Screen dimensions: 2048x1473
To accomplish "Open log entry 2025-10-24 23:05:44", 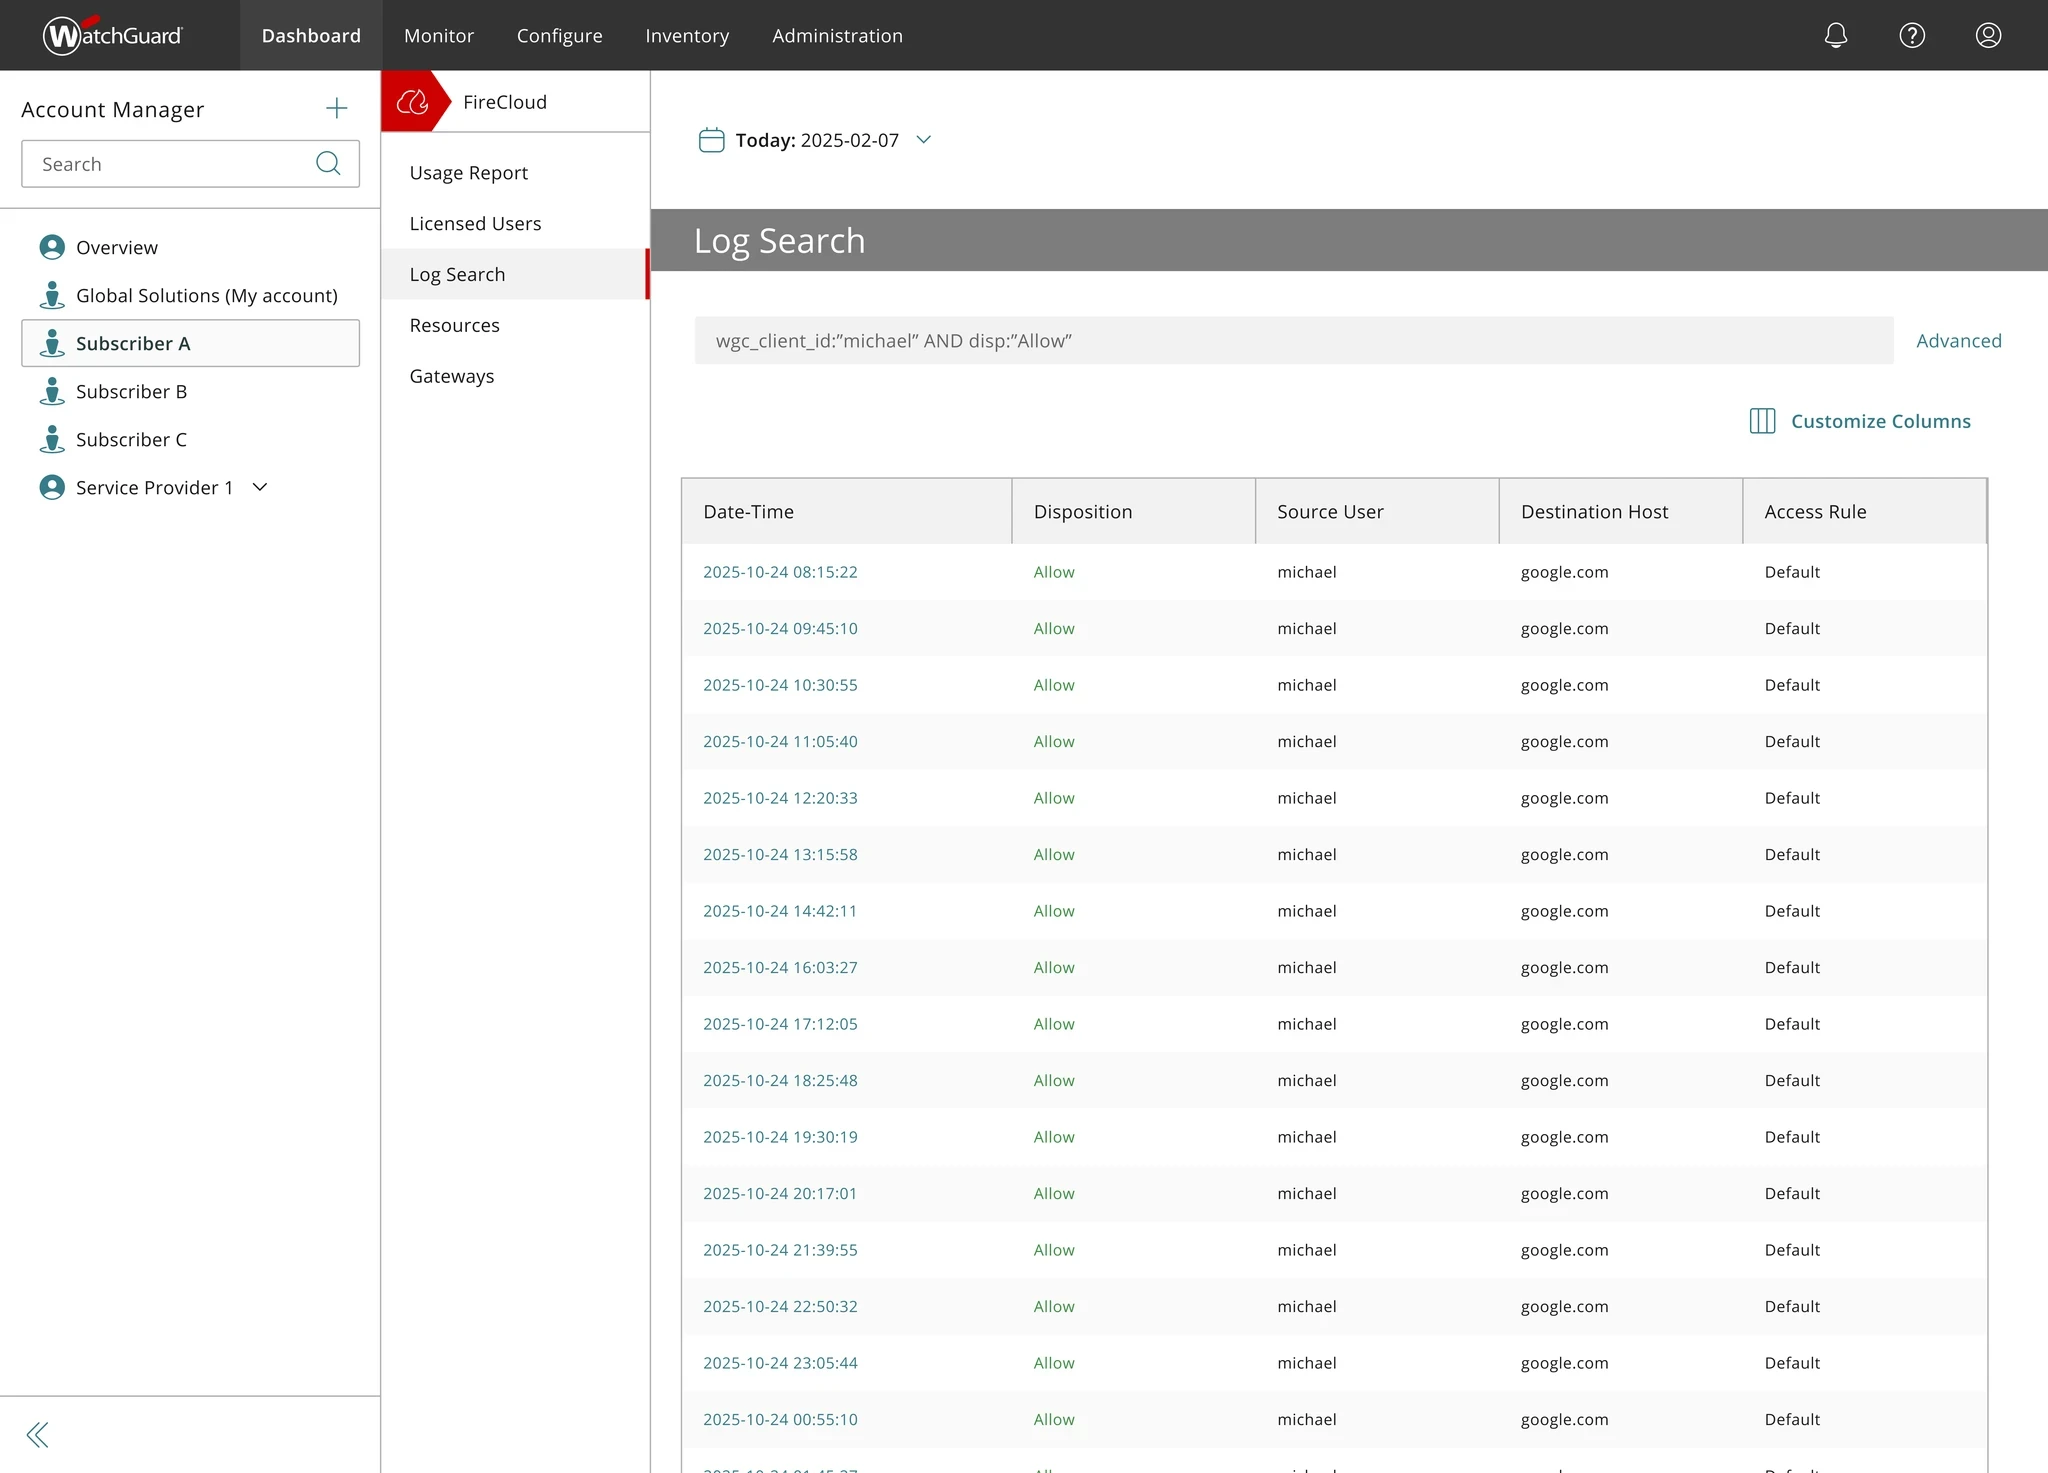I will (x=780, y=1363).
